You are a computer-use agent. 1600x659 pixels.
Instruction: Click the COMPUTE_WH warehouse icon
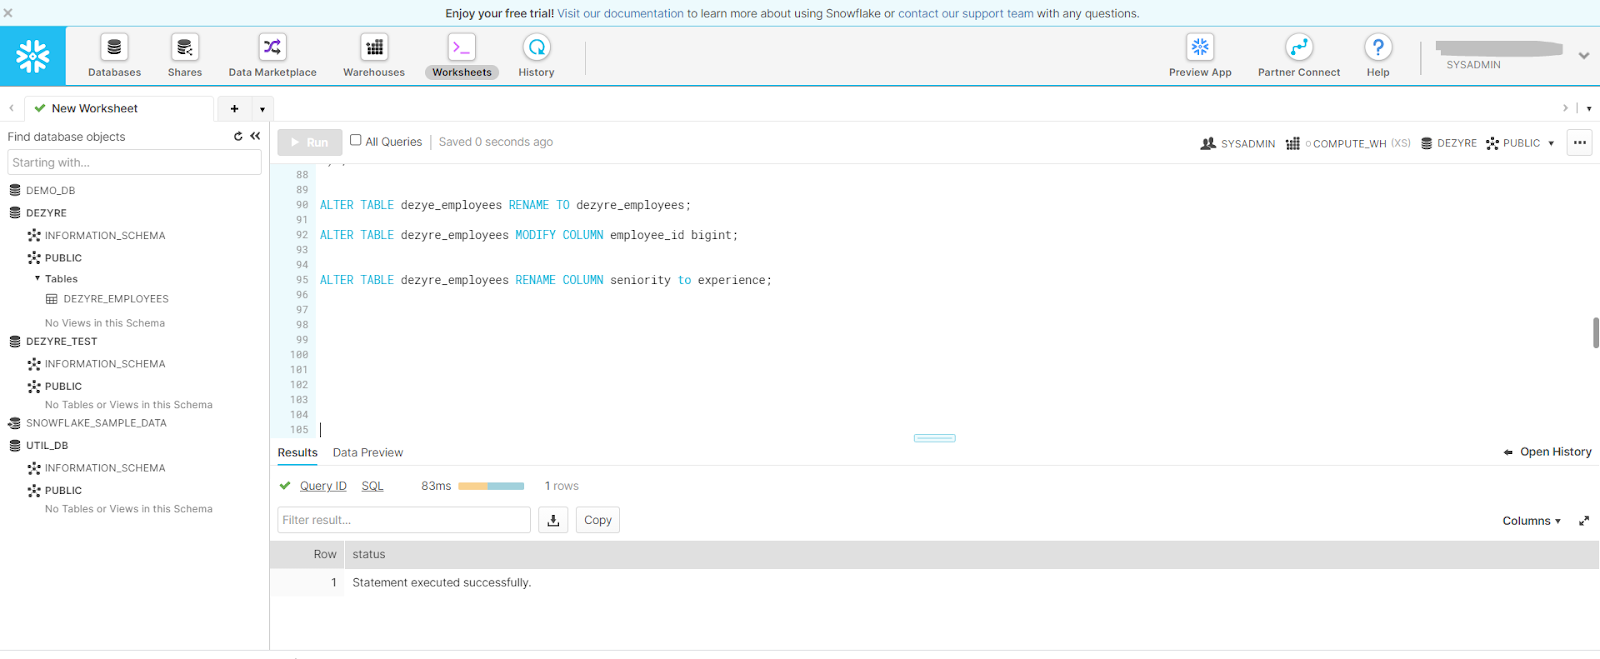(x=1293, y=143)
